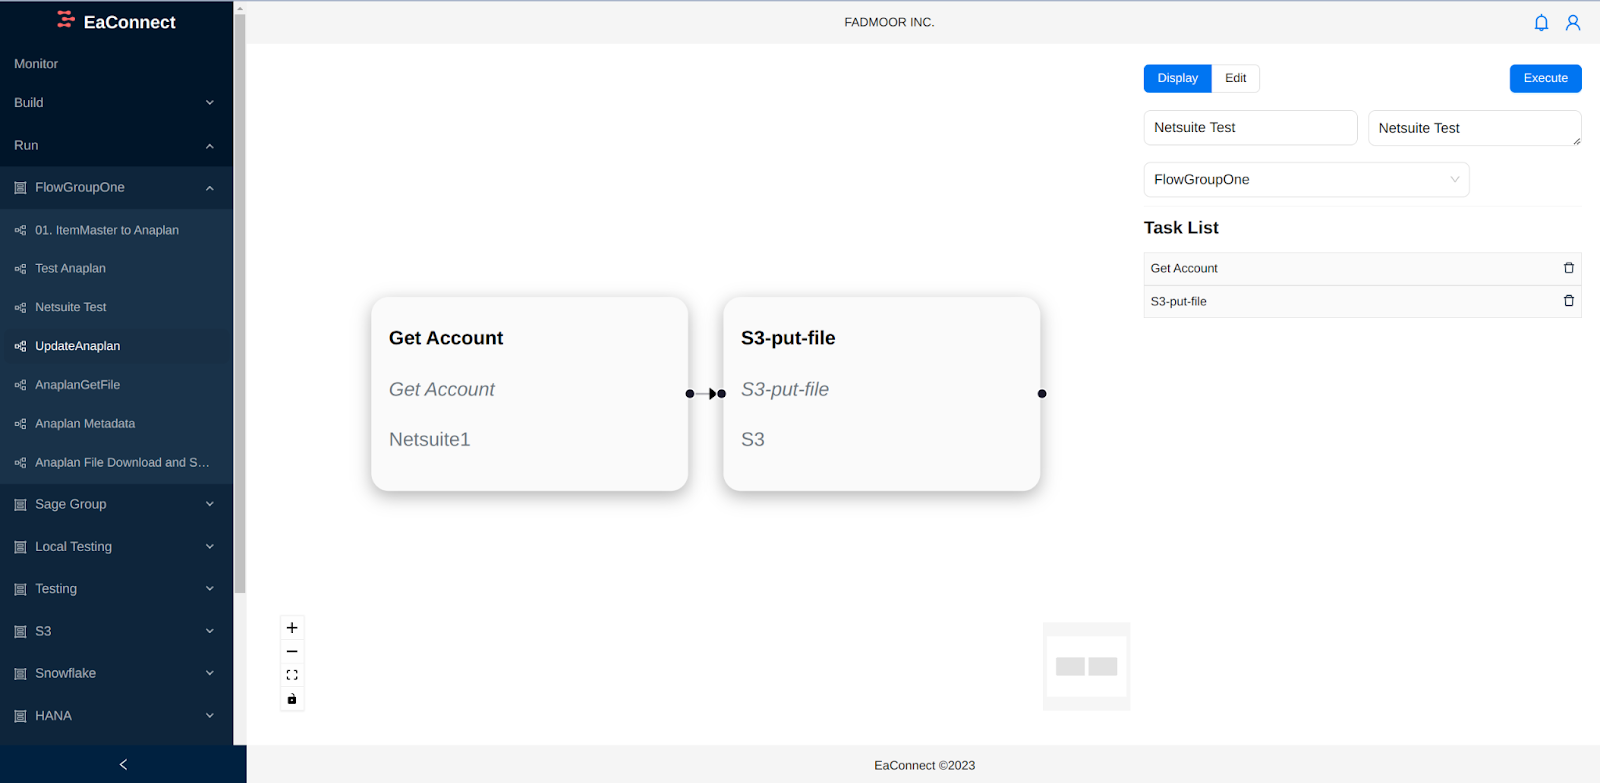The height and width of the screenshot is (783, 1600).
Task: Expand the Sage Group chevron
Action: click(x=210, y=504)
